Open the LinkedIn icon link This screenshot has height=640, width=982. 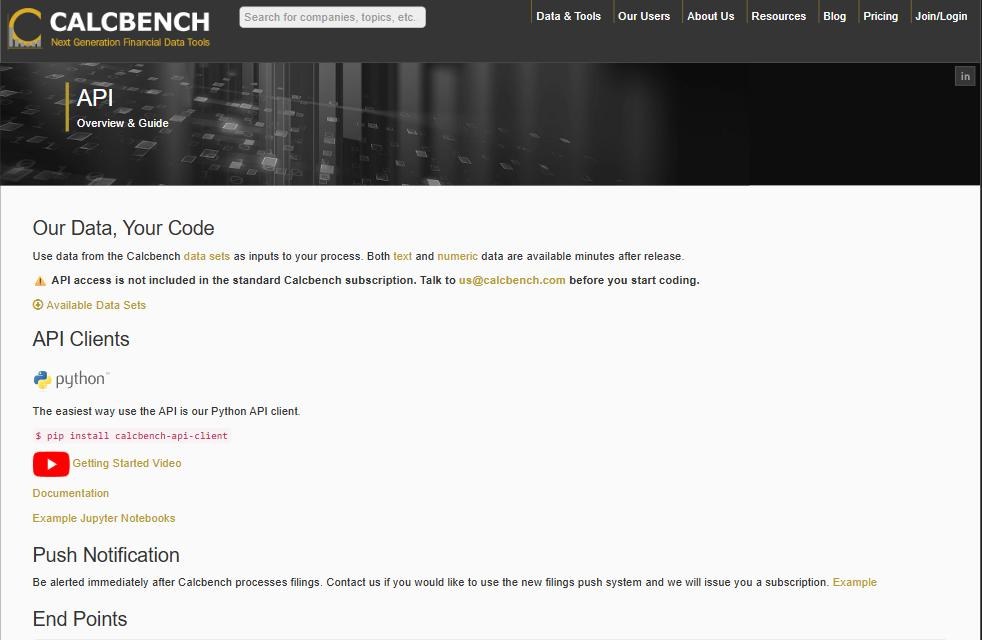964,76
